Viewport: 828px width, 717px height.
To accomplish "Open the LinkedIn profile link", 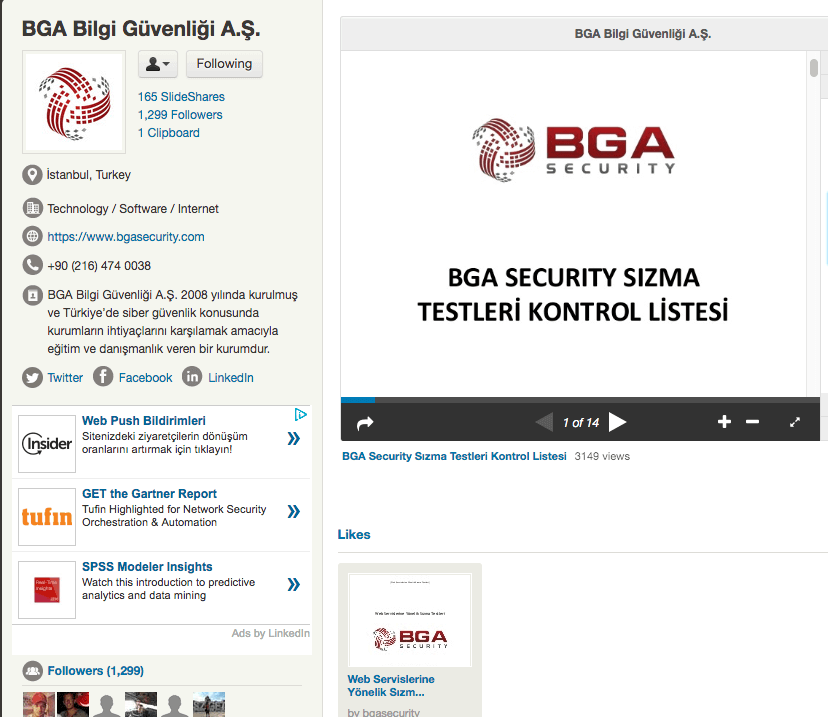I will pyautogui.click(x=231, y=378).
